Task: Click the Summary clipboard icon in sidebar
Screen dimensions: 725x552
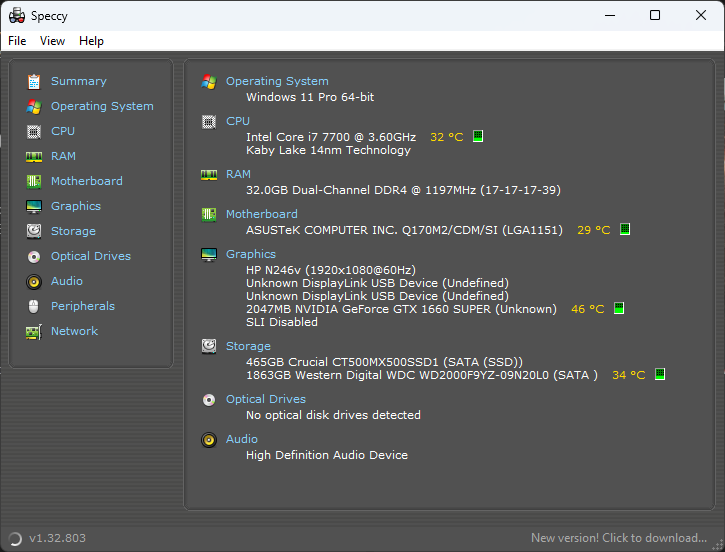Action: (34, 81)
